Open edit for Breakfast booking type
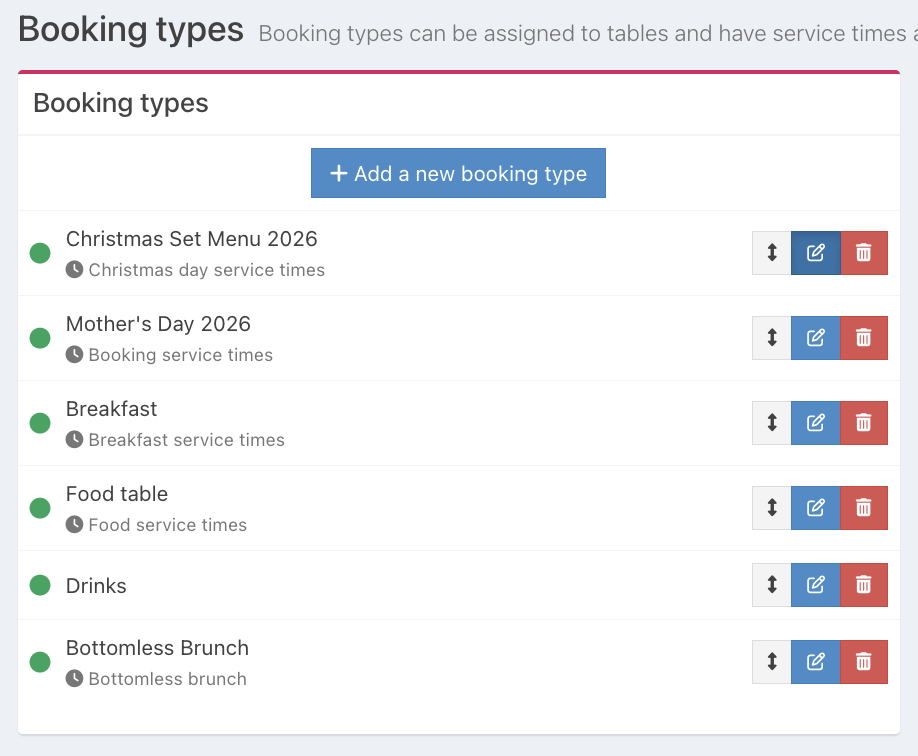The height and width of the screenshot is (756, 918). click(816, 423)
